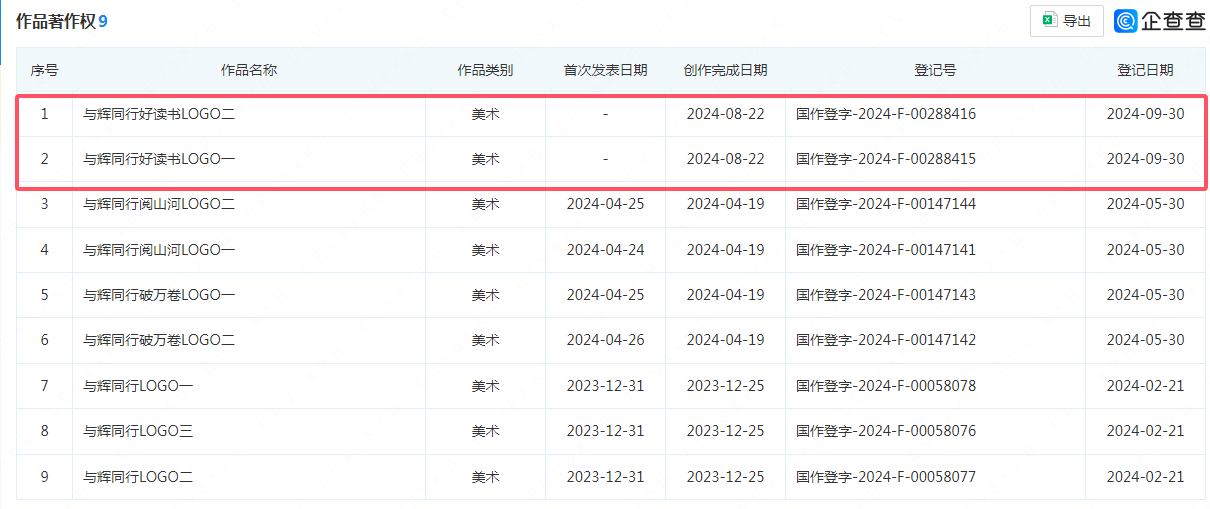Screen dimensions: 1210x509
Task: Click registration number 国作登字-2024-F-00147143
Action: pyautogui.click(x=886, y=295)
